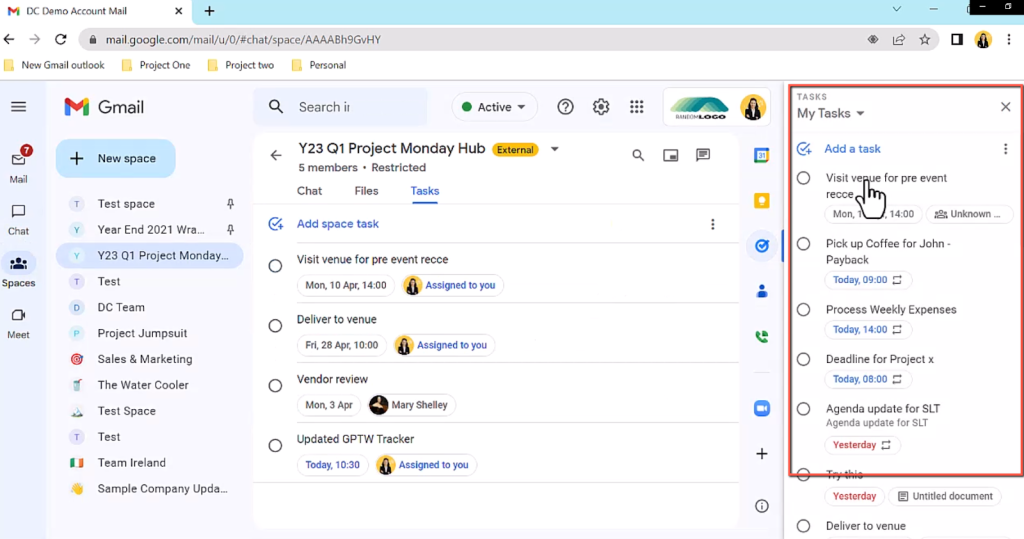Toggle Google Tasks side panel icon

pos(761,246)
